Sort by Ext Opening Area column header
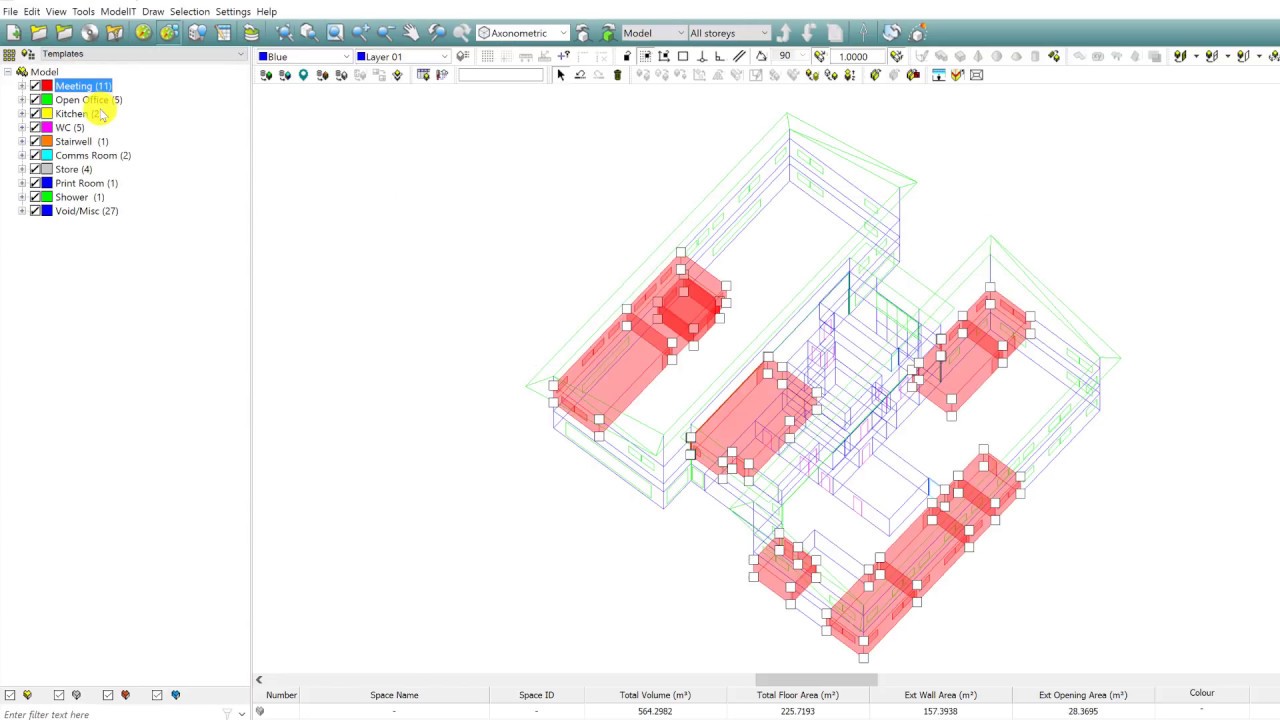The width and height of the screenshot is (1280, 720). tap(1083, 695)
